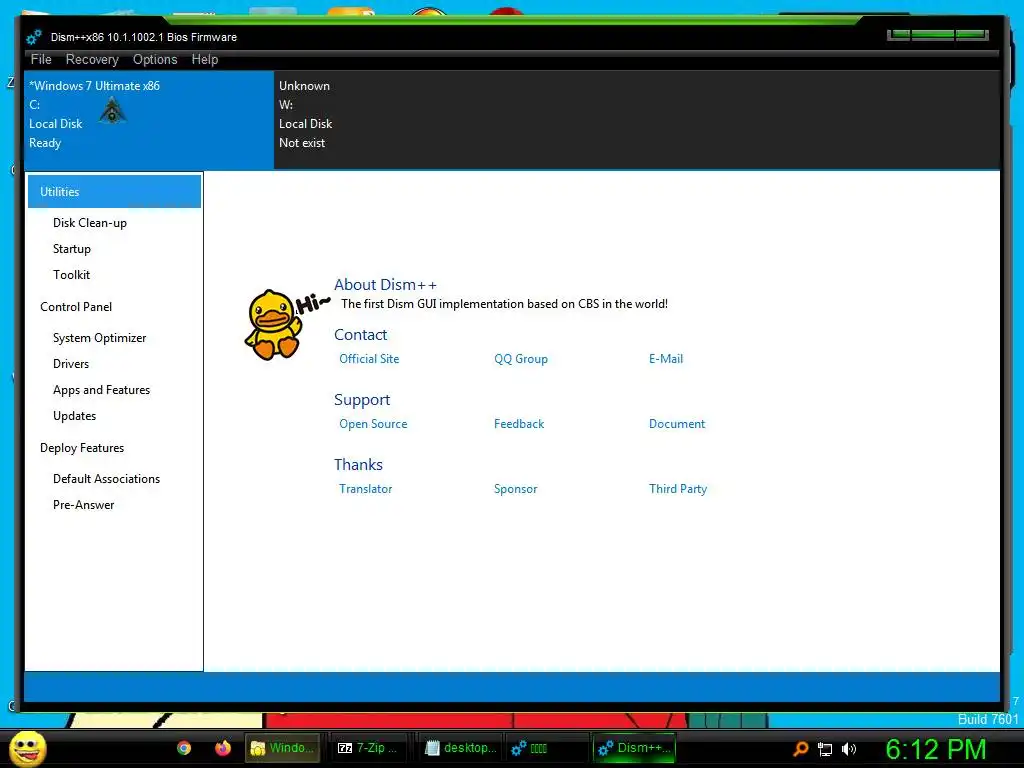Open the QQ Group link
The image size is (1024, 768).
pos(520,359)
